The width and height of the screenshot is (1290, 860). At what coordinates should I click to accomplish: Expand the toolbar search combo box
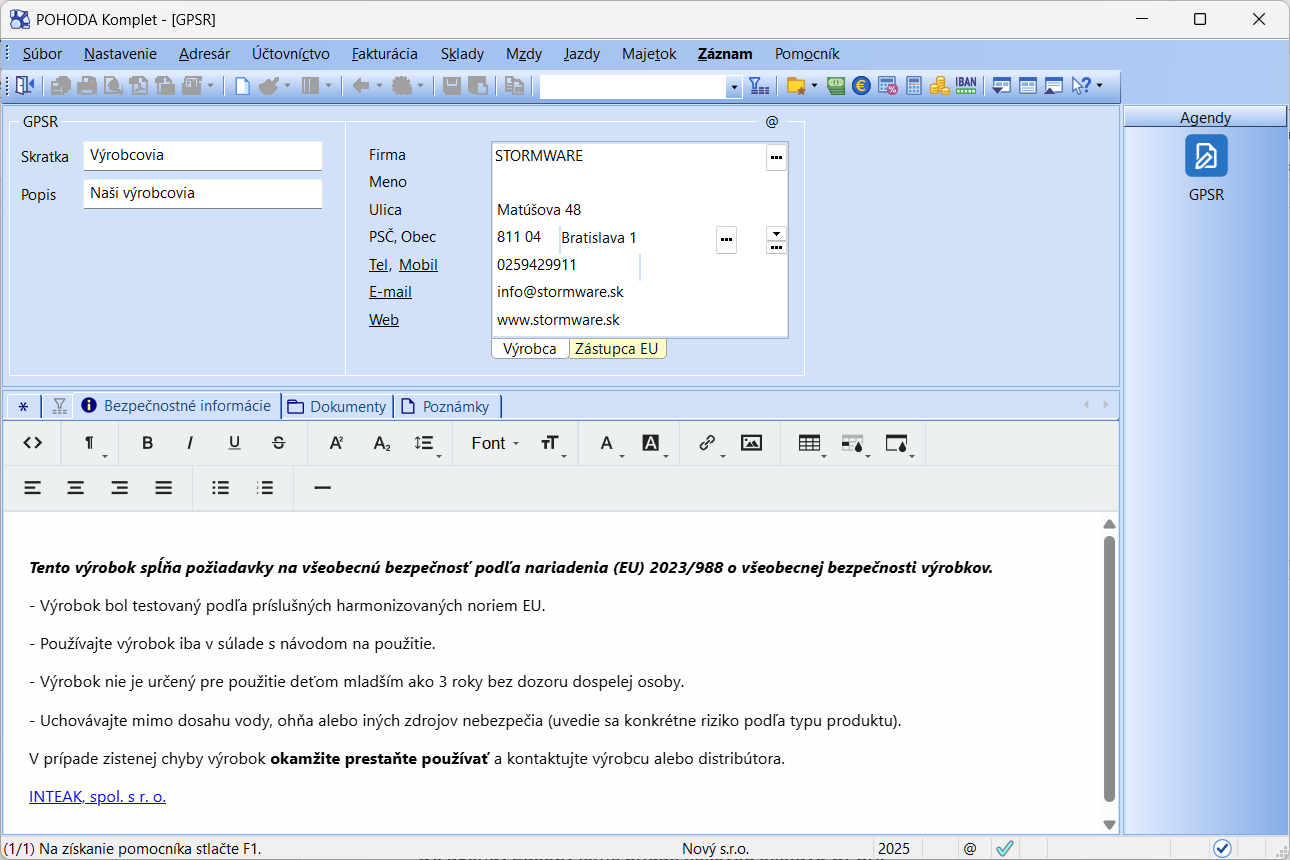734,88
